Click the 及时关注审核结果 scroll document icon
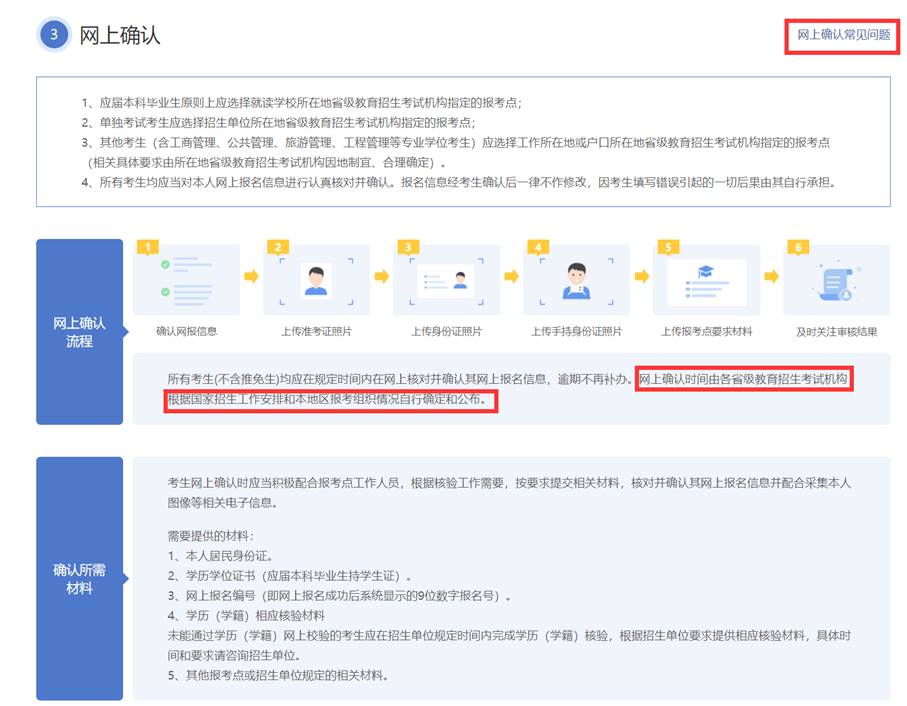Image resolution: width=907 pixels, height=706 pixels. coord(836,281)
